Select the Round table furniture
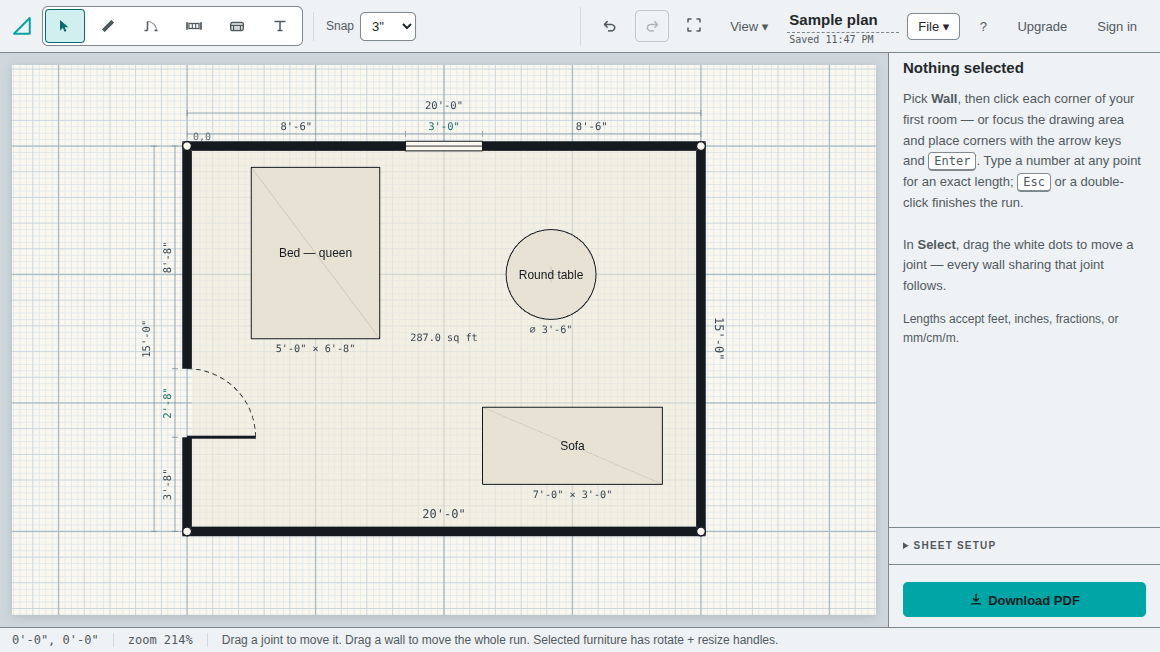 (550, 275)
